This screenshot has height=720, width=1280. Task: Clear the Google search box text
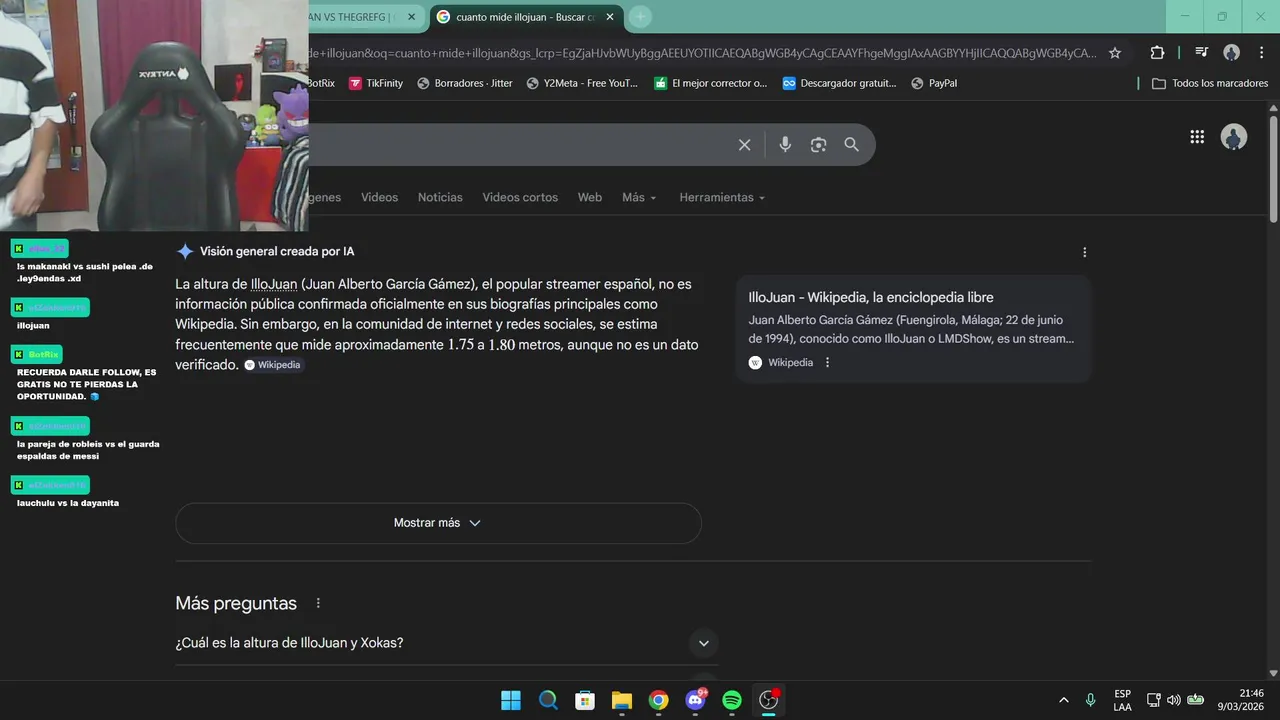click(x=744, y=145)
